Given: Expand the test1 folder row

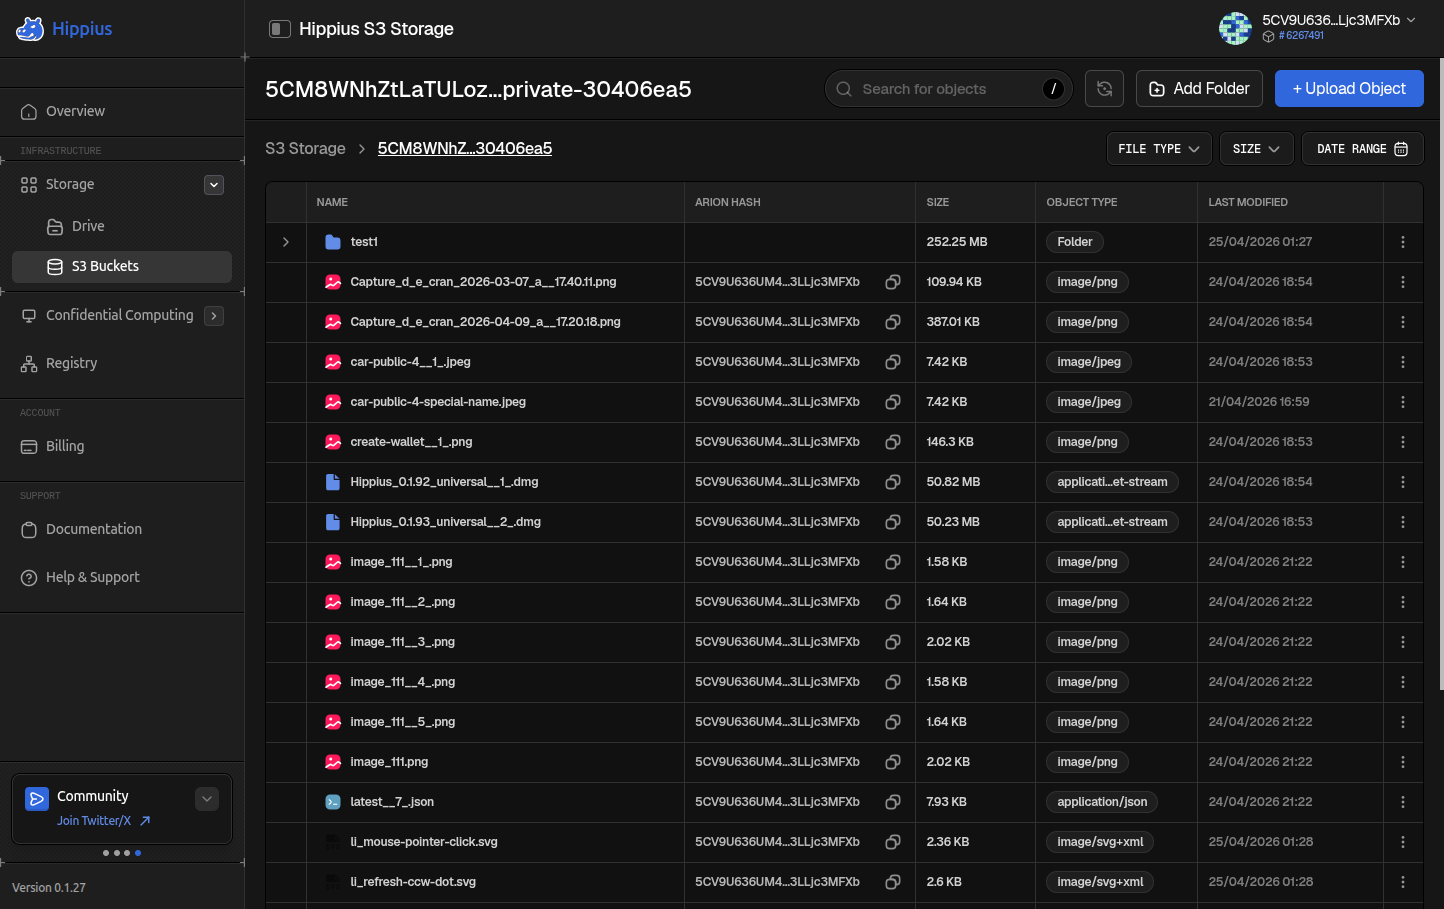Looking at the screenshot, I should [286, 242].
